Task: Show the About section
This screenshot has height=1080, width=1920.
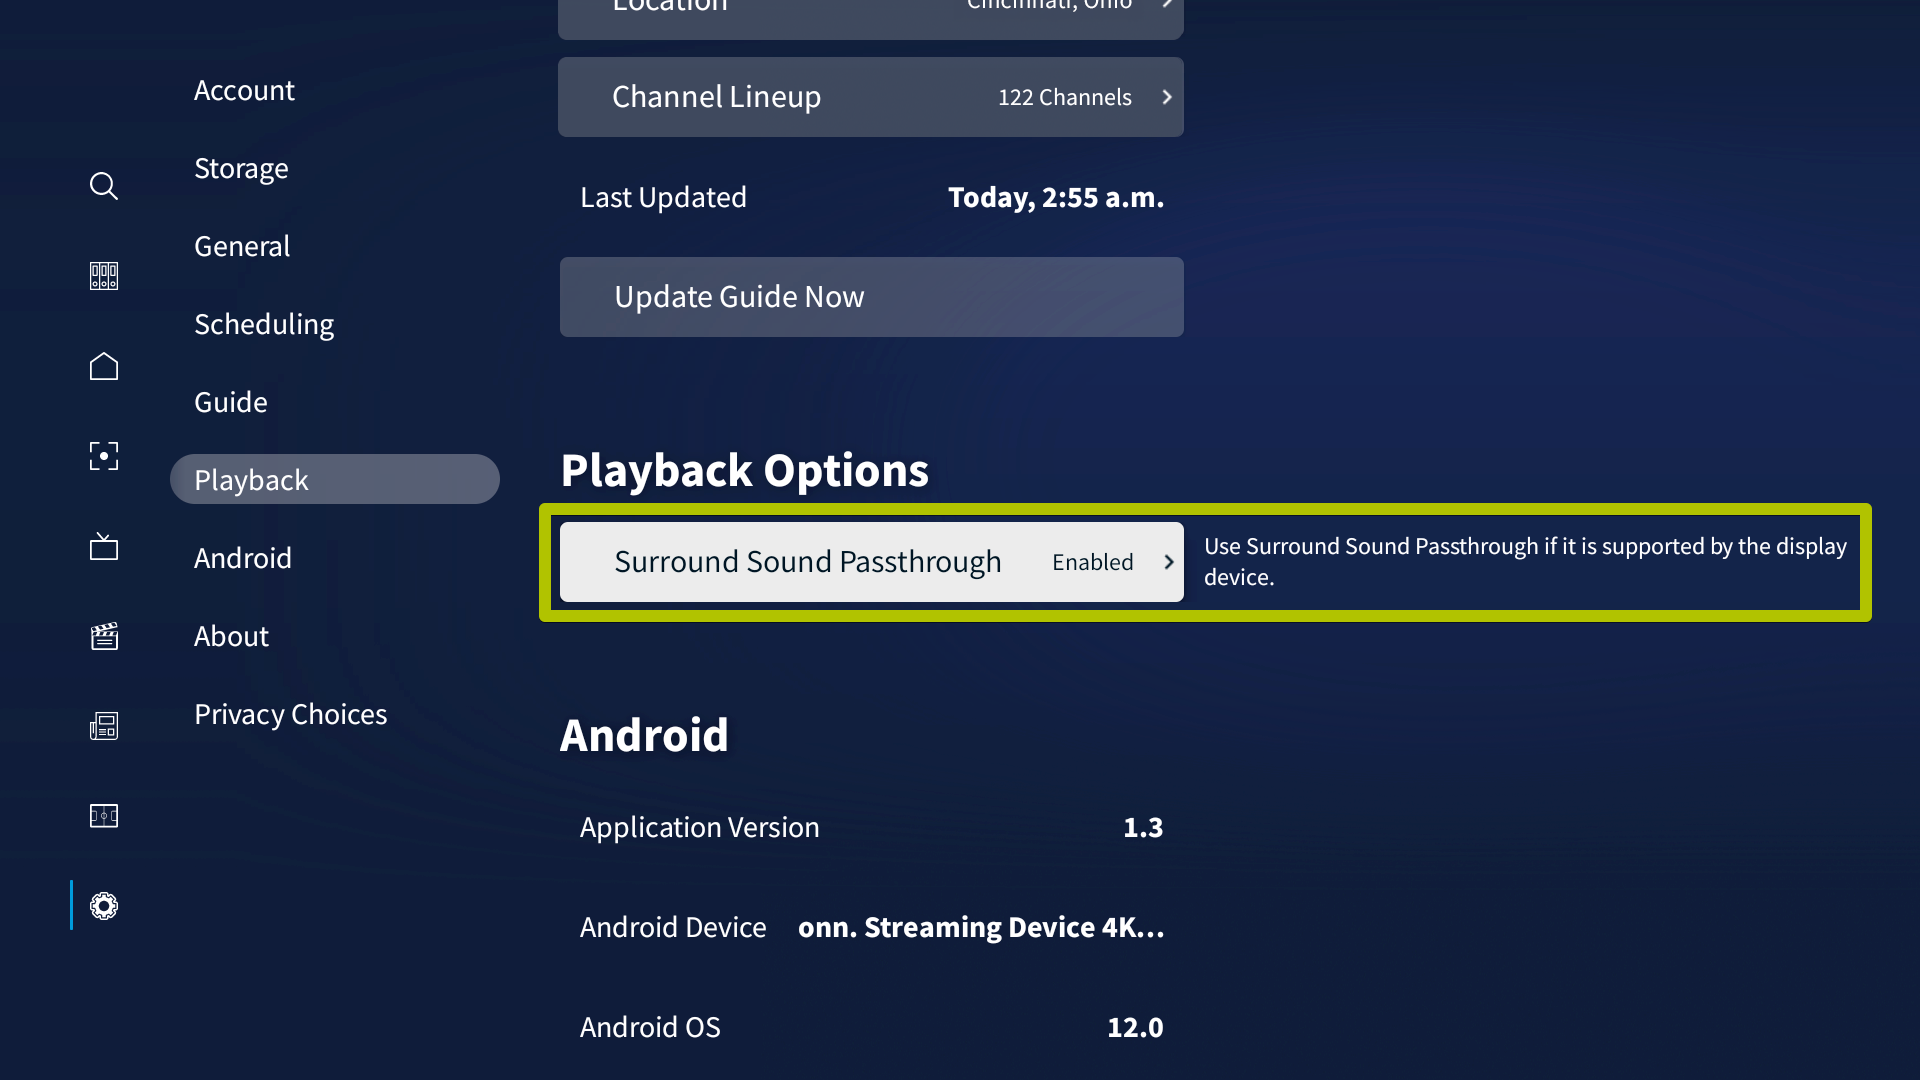Action: (x=231, y=636)
